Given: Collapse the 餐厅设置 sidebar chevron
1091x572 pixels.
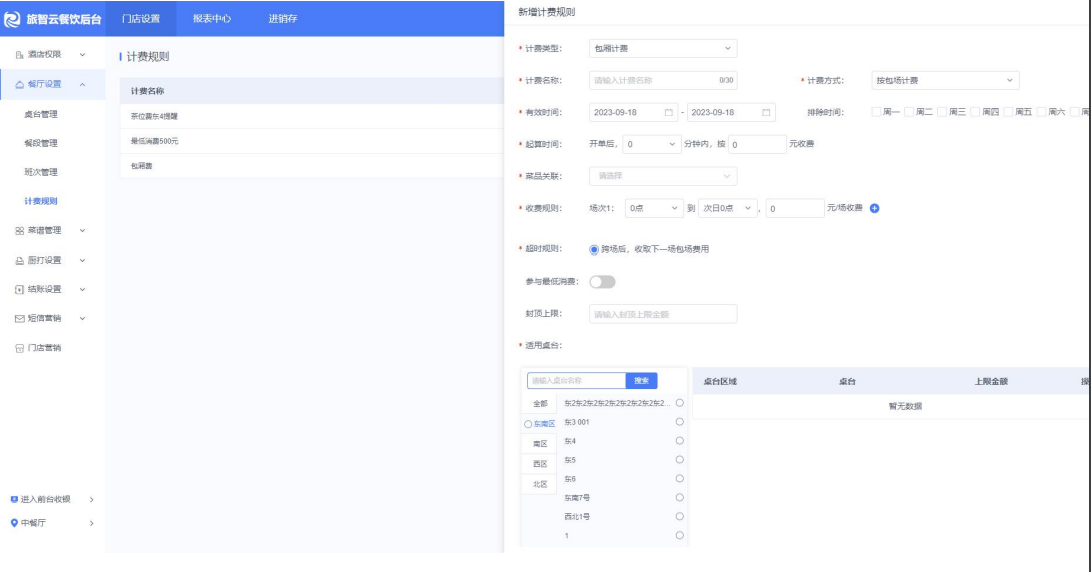Looking at the screenshot, I should 82,84.
